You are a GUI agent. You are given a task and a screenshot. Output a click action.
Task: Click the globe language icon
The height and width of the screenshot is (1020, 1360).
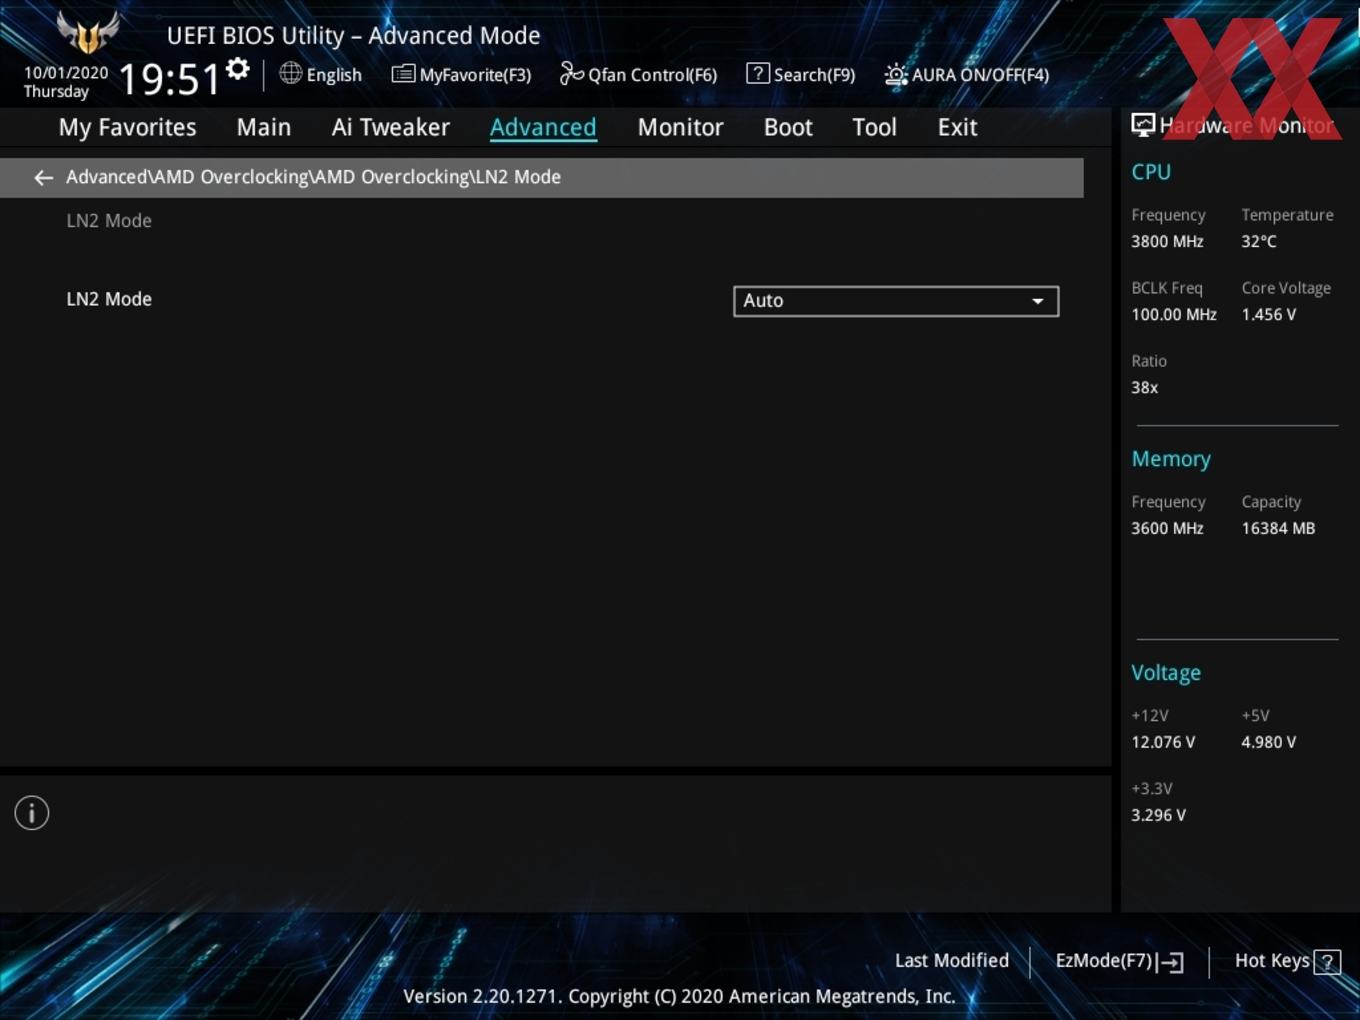pos(290,73)
